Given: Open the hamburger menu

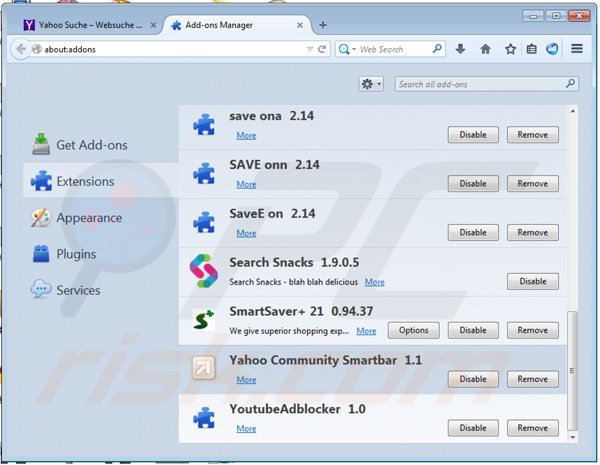Looking at the screenshot, I should (577, 49).
